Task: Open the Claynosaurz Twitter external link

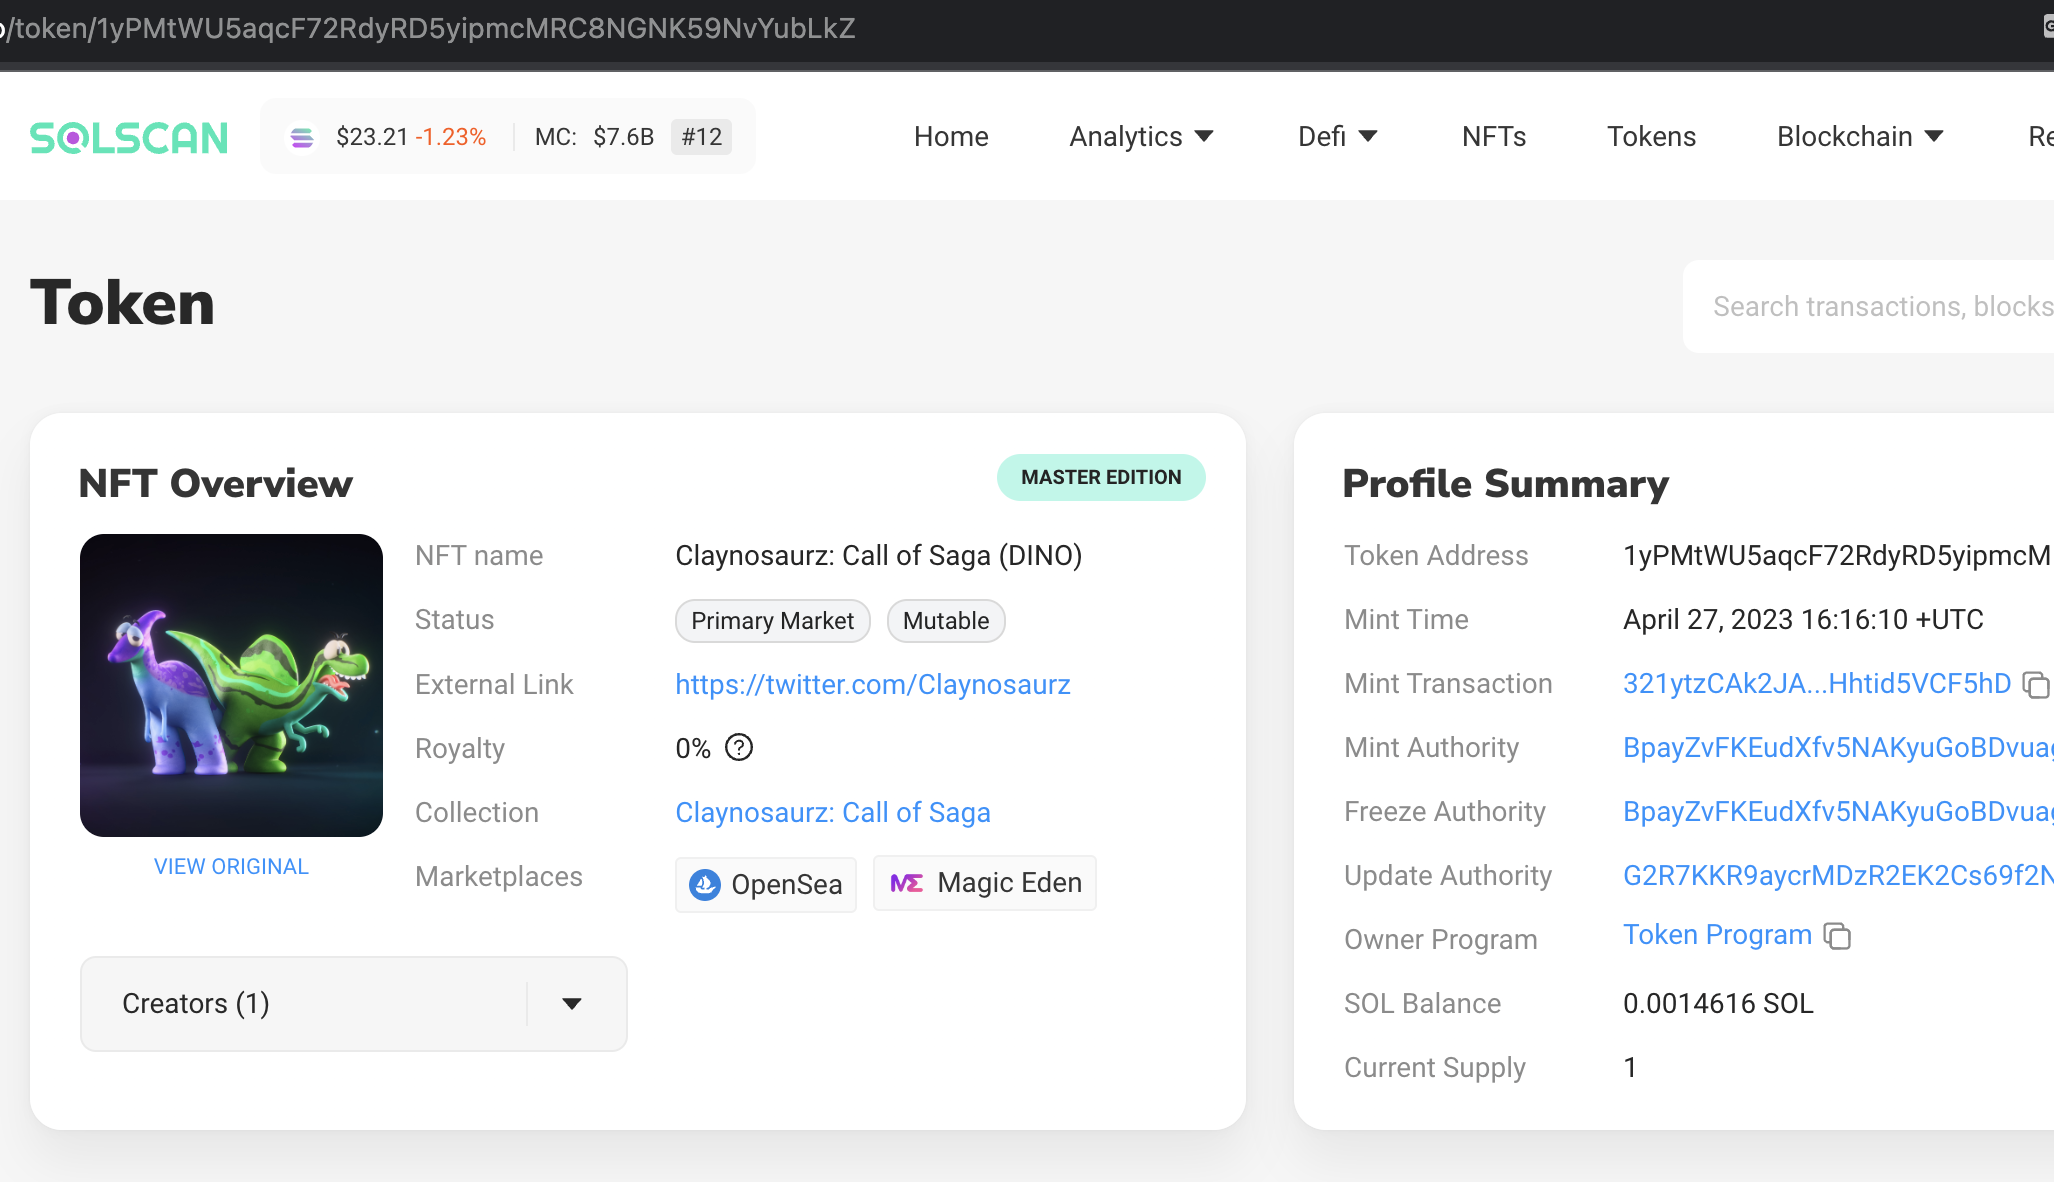Action: coord(872,684)
